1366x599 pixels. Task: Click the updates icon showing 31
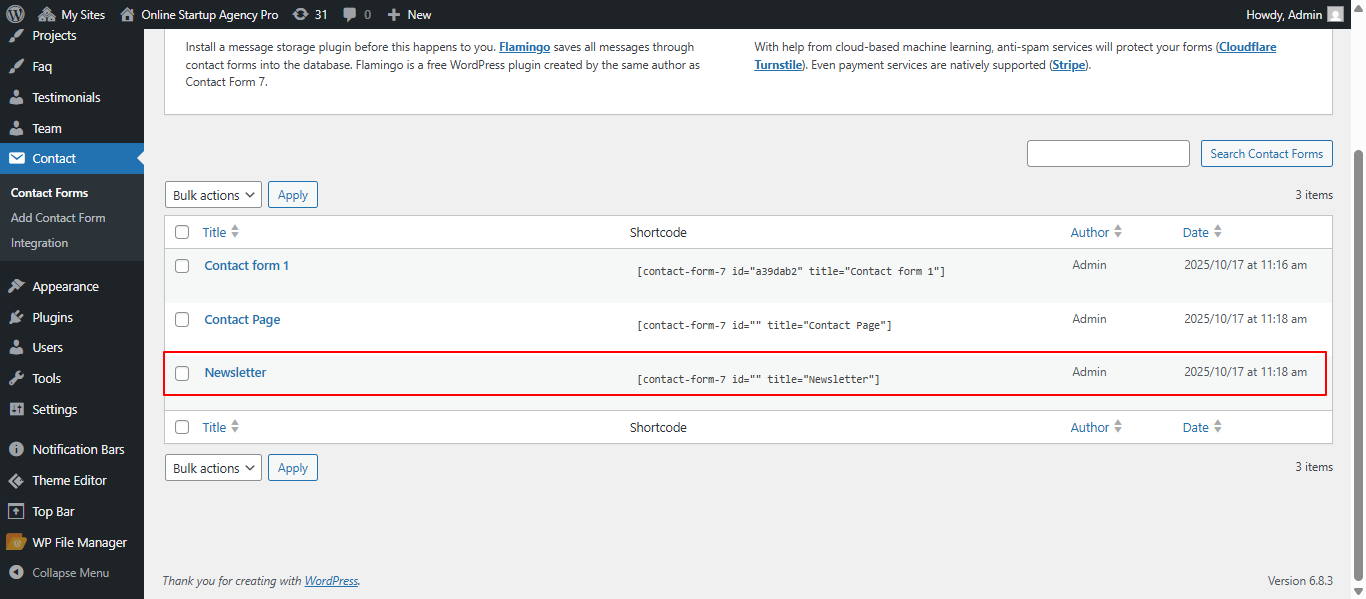click(303, 14)
